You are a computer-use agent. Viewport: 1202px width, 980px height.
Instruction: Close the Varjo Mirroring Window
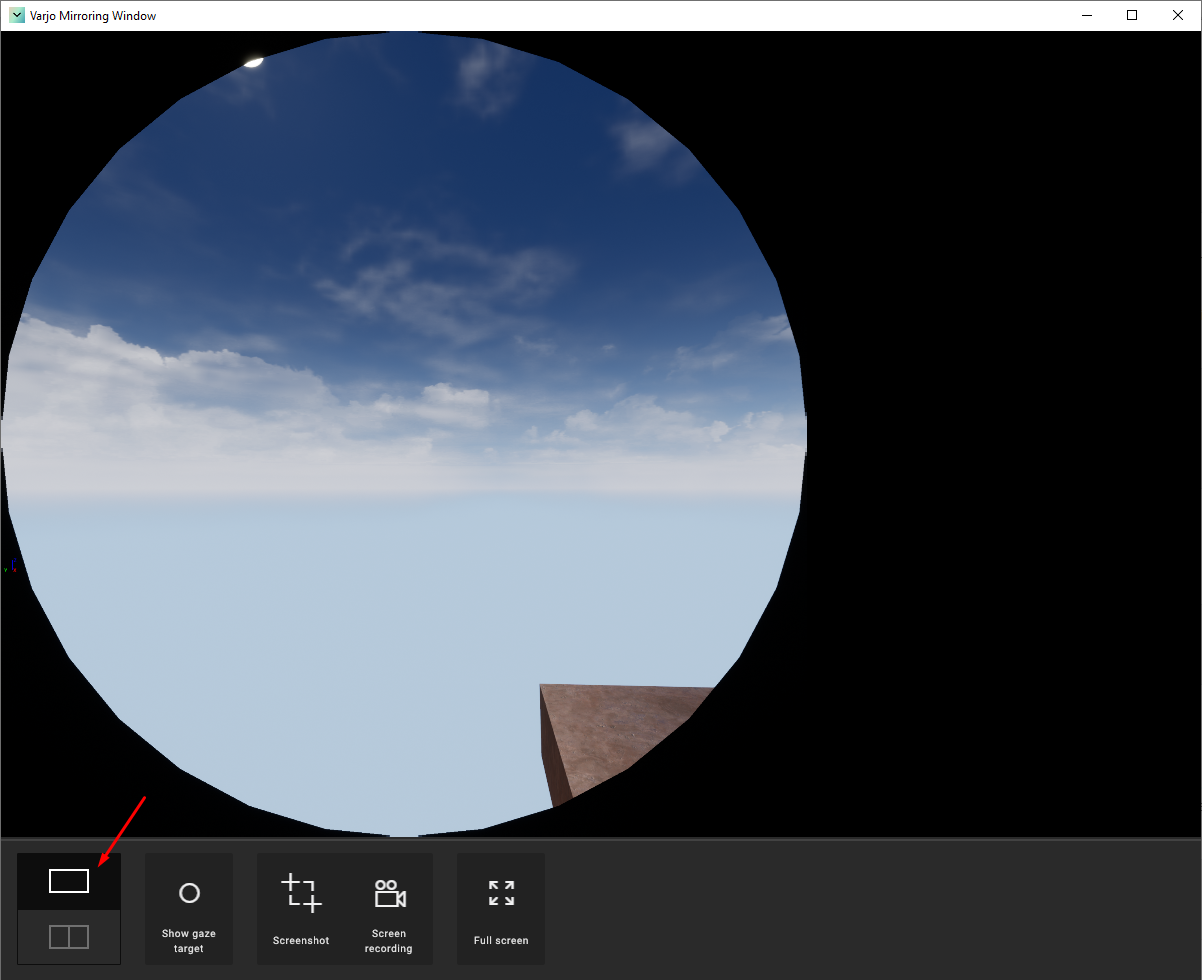pyautogui.click(x=1178, y=15)
